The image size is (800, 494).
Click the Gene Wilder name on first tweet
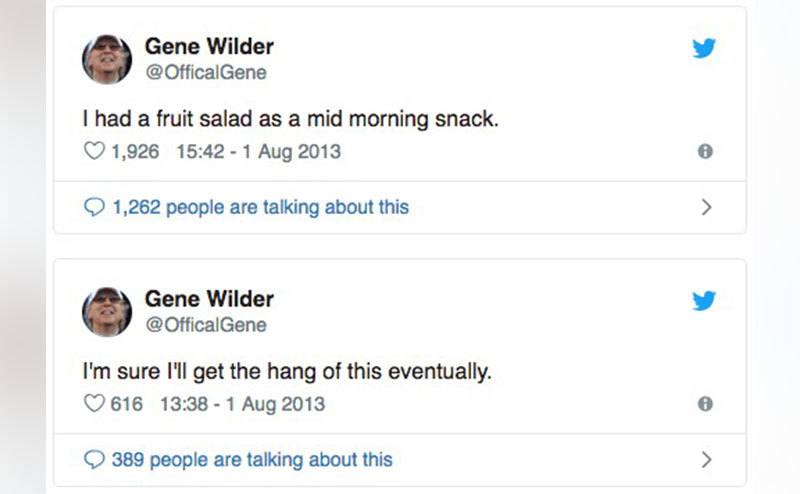click(209, 47)
